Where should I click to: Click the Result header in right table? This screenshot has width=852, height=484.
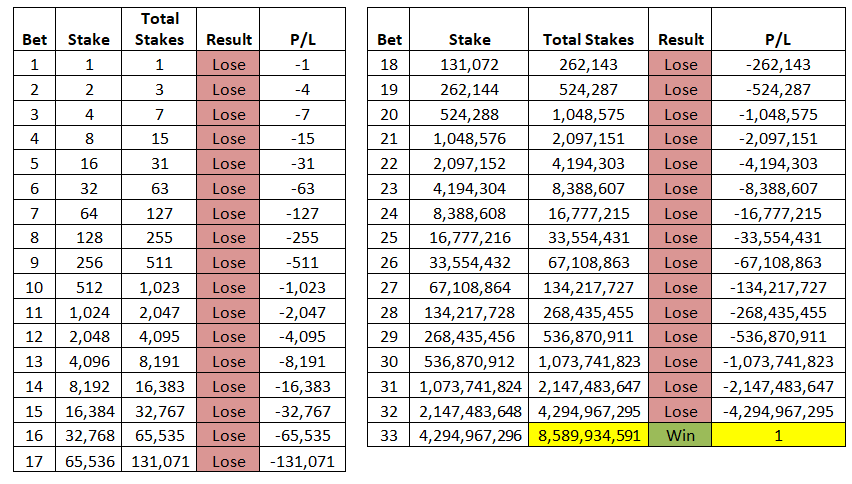pos(680,40)
